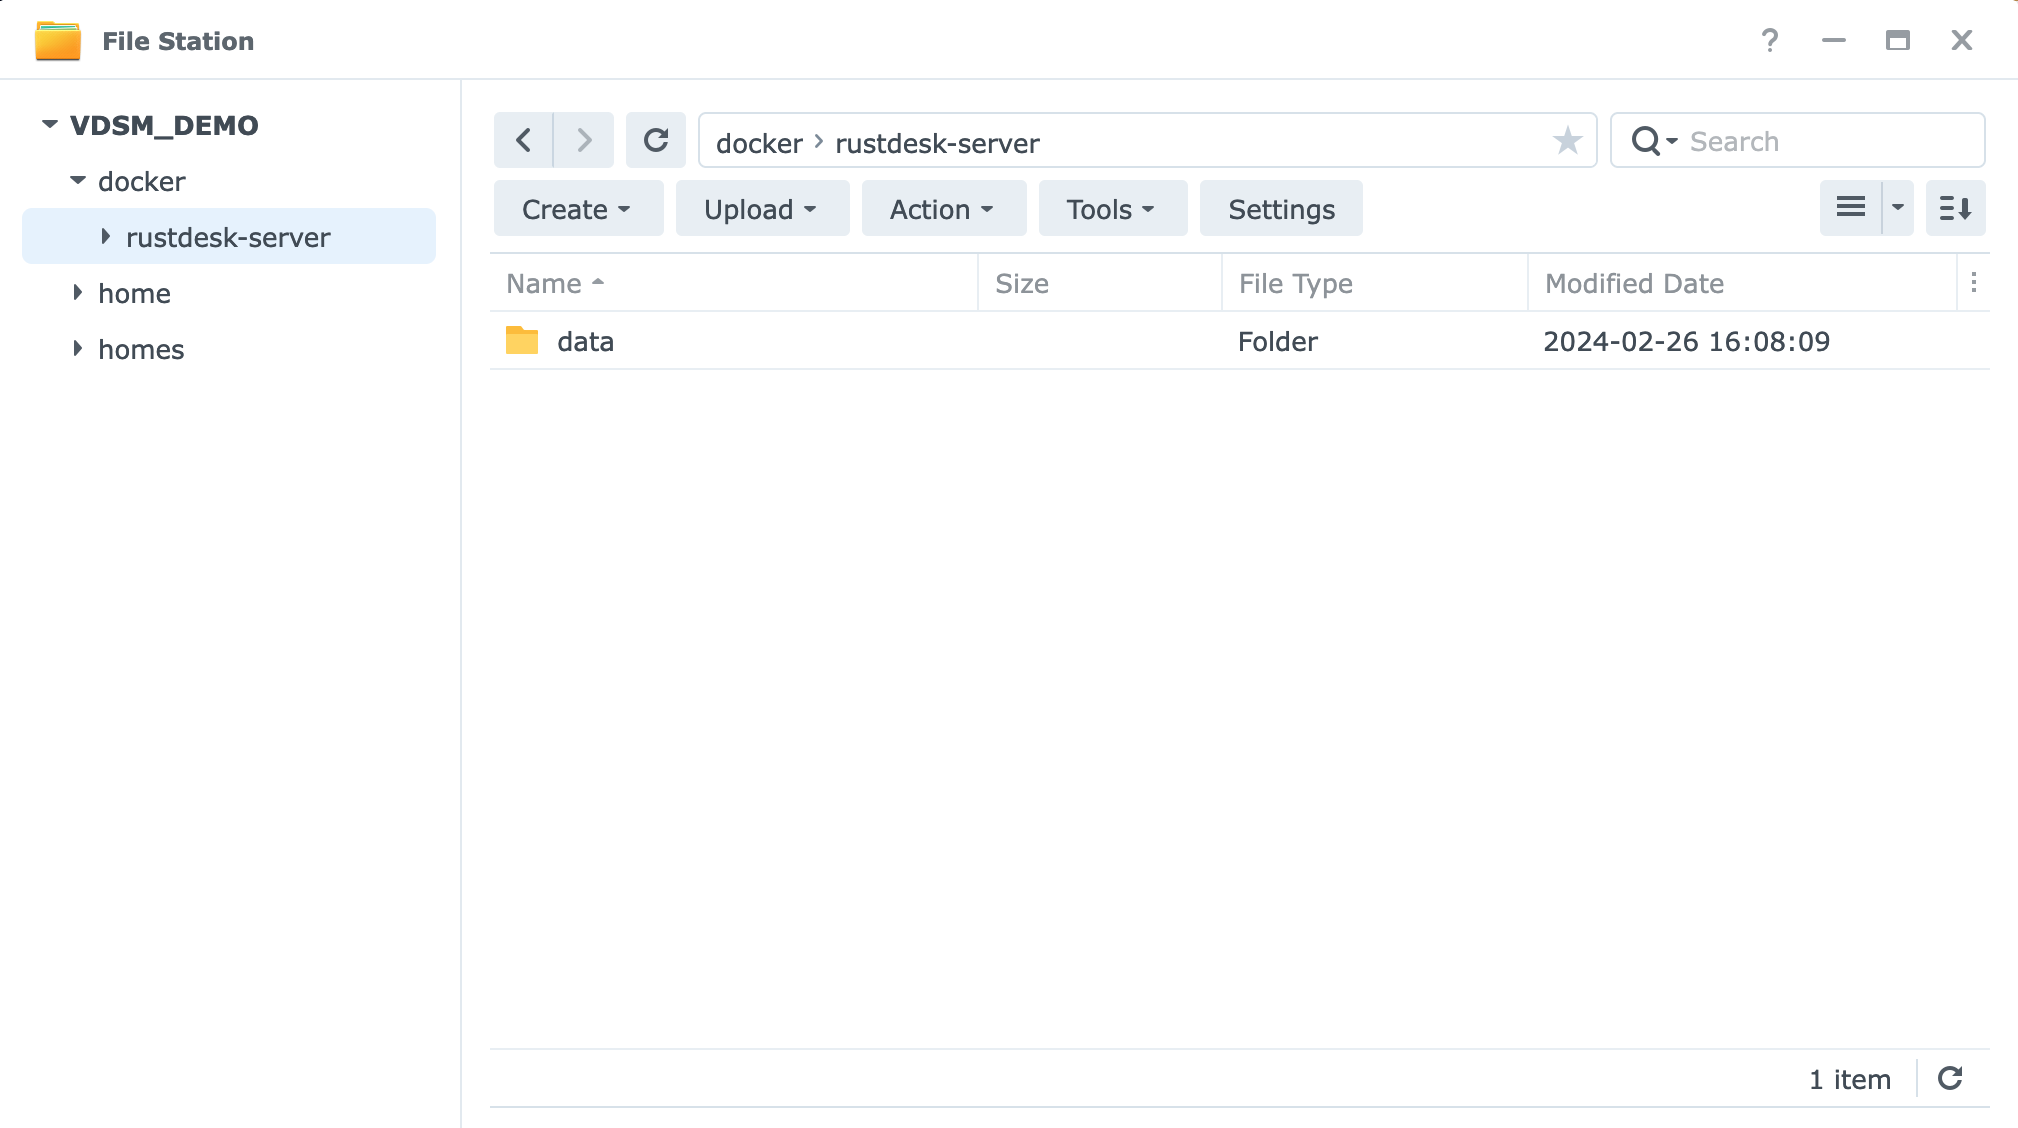This screenshot has width=2018, height=1128.
Task: Click the forward navigation arrow
Action: pyautogui.click(x=585, y=140)
